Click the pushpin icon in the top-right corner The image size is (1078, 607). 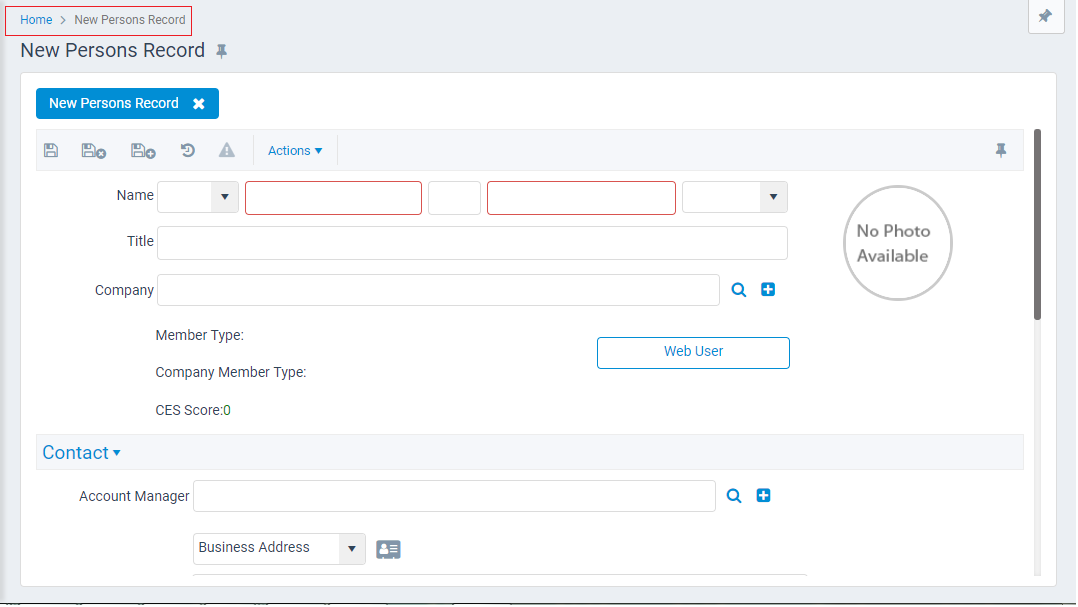[x=1046, y=17]
